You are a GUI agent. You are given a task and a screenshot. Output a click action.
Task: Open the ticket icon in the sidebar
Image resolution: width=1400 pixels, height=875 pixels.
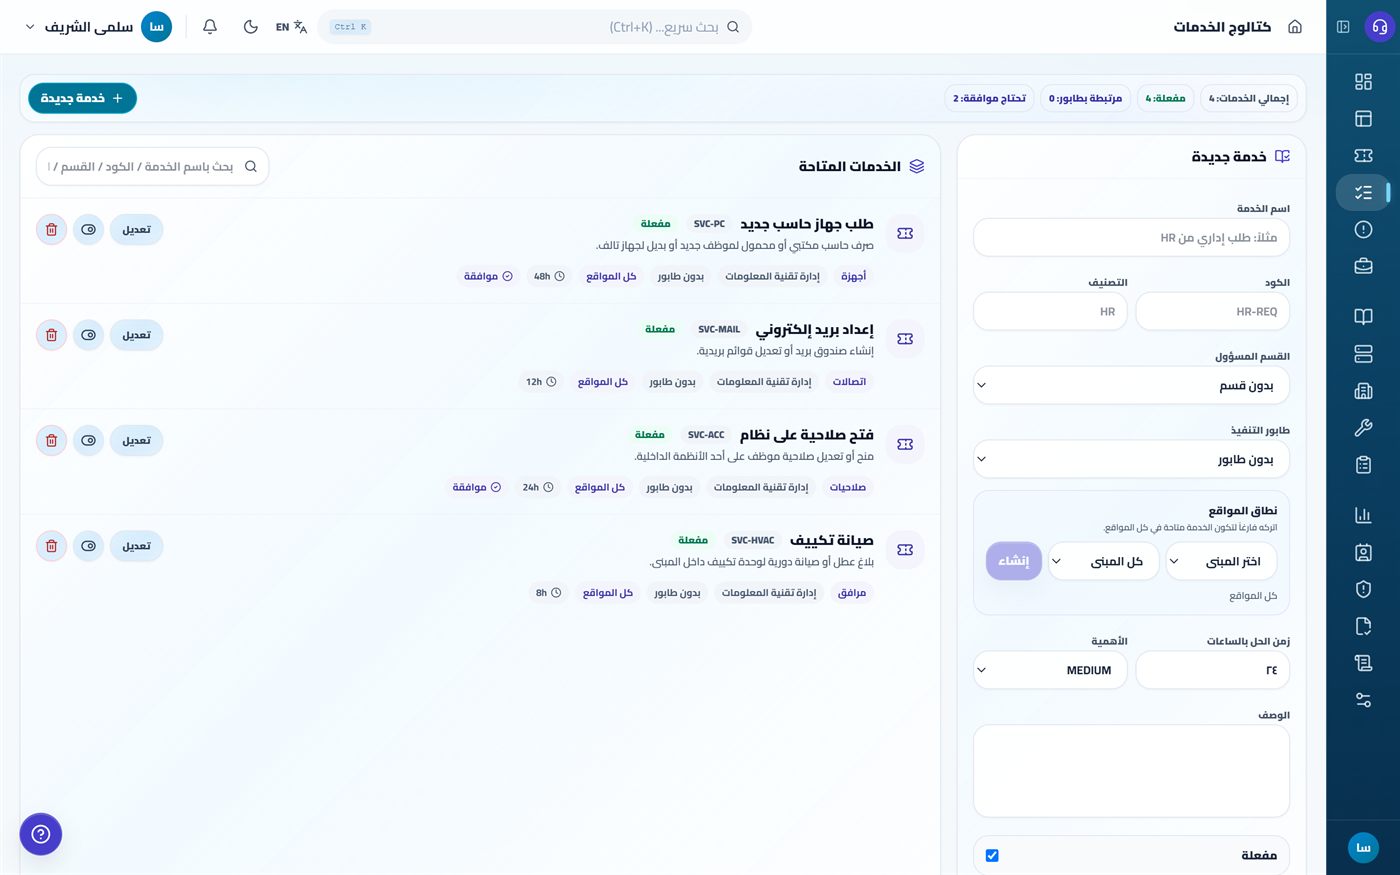point(1363,155)
